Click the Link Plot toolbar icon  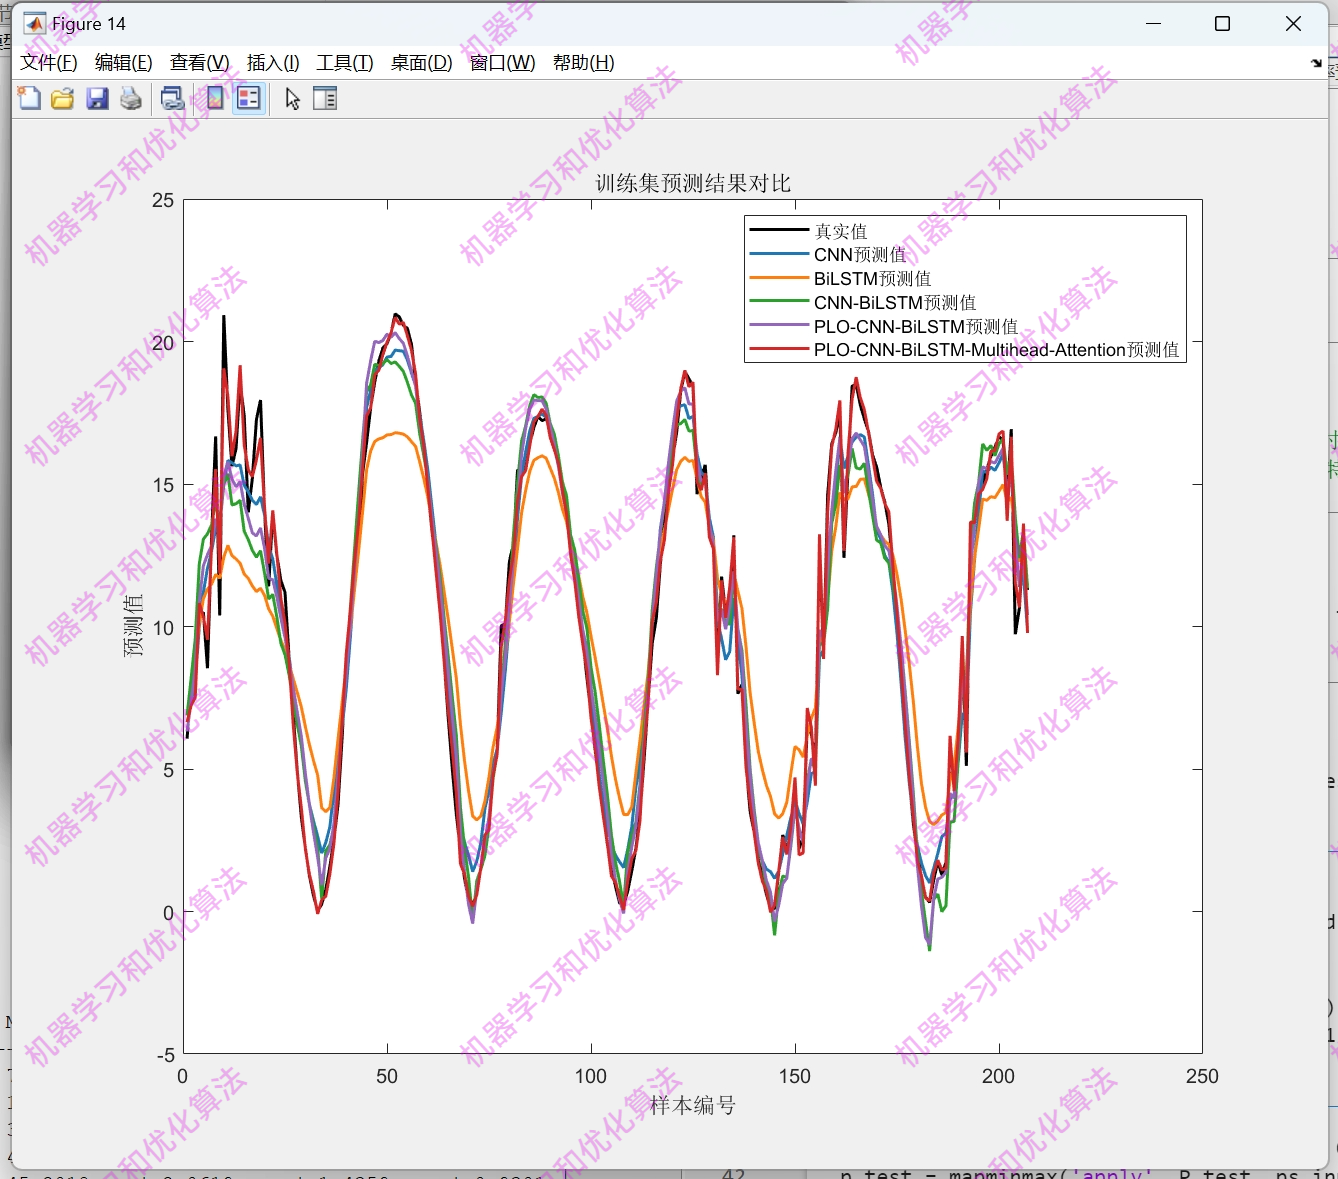[x=173, y=98]
